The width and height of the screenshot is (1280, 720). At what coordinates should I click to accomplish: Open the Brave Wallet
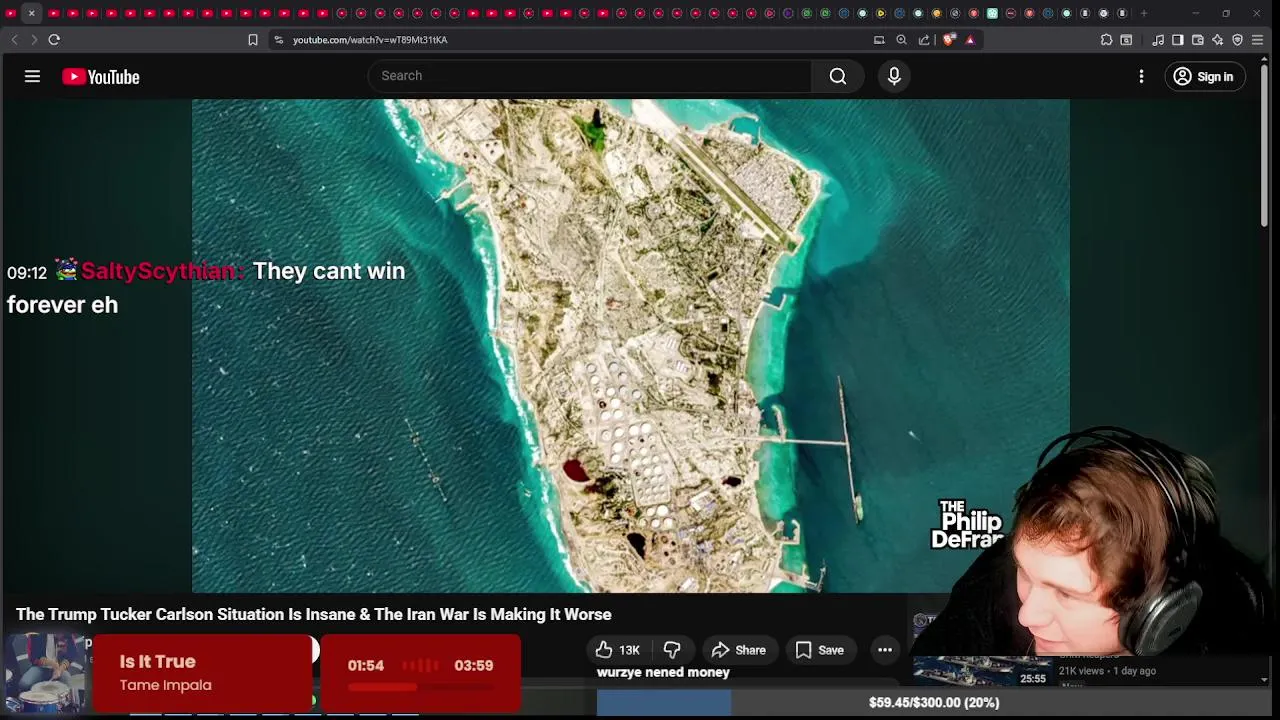point(1198,40)
